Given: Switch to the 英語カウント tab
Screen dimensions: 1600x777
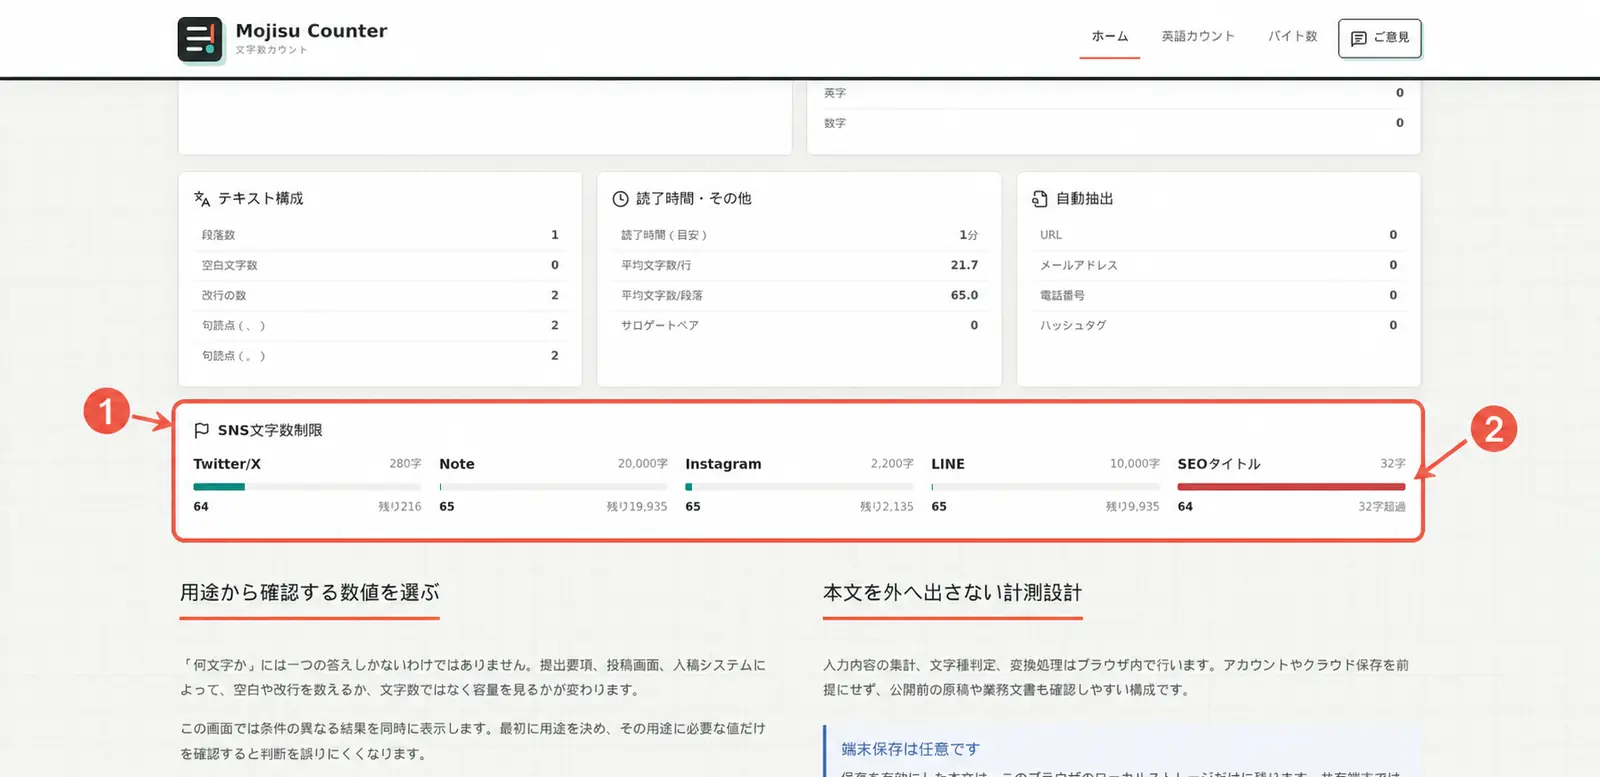Looking at the screenshot, I should click(x=1198, y=37).
